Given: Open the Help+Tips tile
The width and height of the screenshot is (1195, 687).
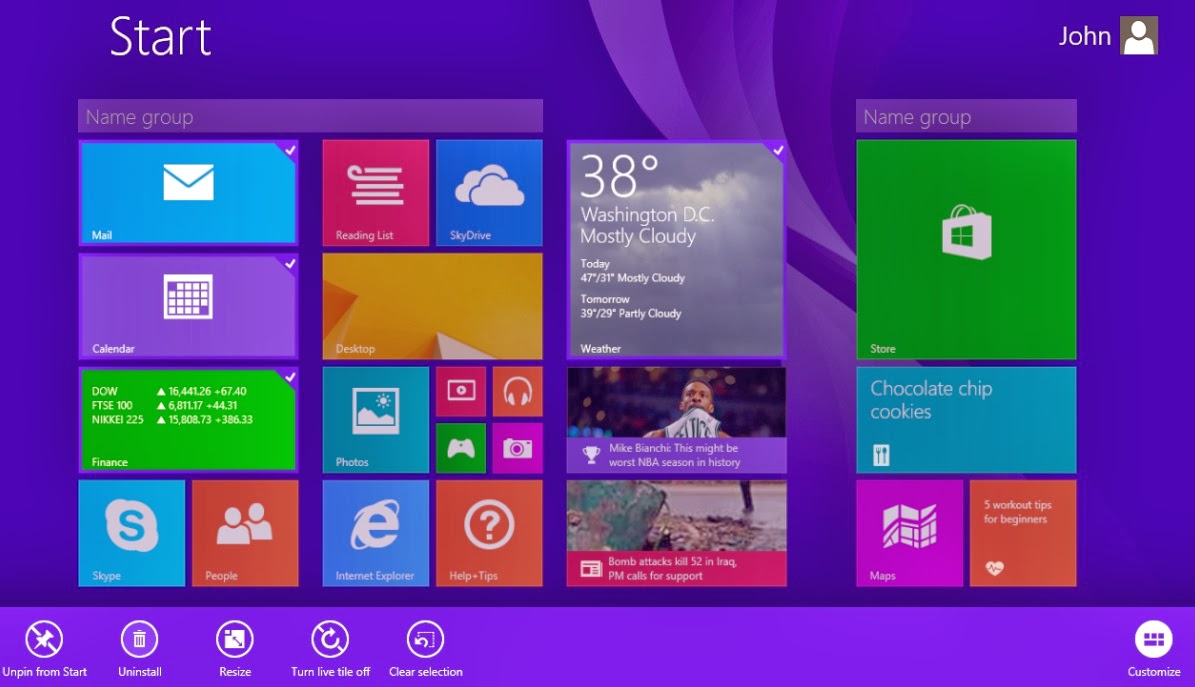Looking at the screenshot, I should (x=489, y=533).
